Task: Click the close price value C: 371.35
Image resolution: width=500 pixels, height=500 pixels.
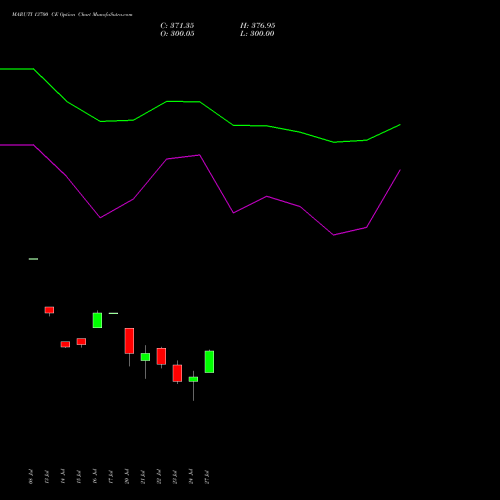Action: (177, 26)
